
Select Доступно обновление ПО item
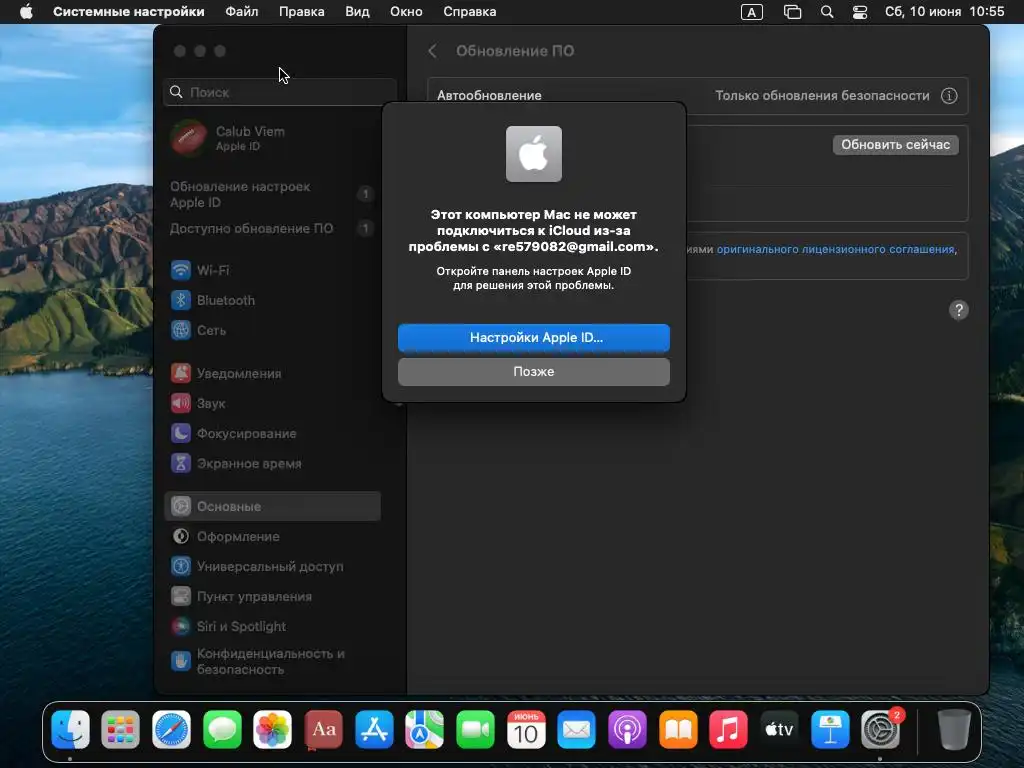pyautogui.click(x=272, y=229)
